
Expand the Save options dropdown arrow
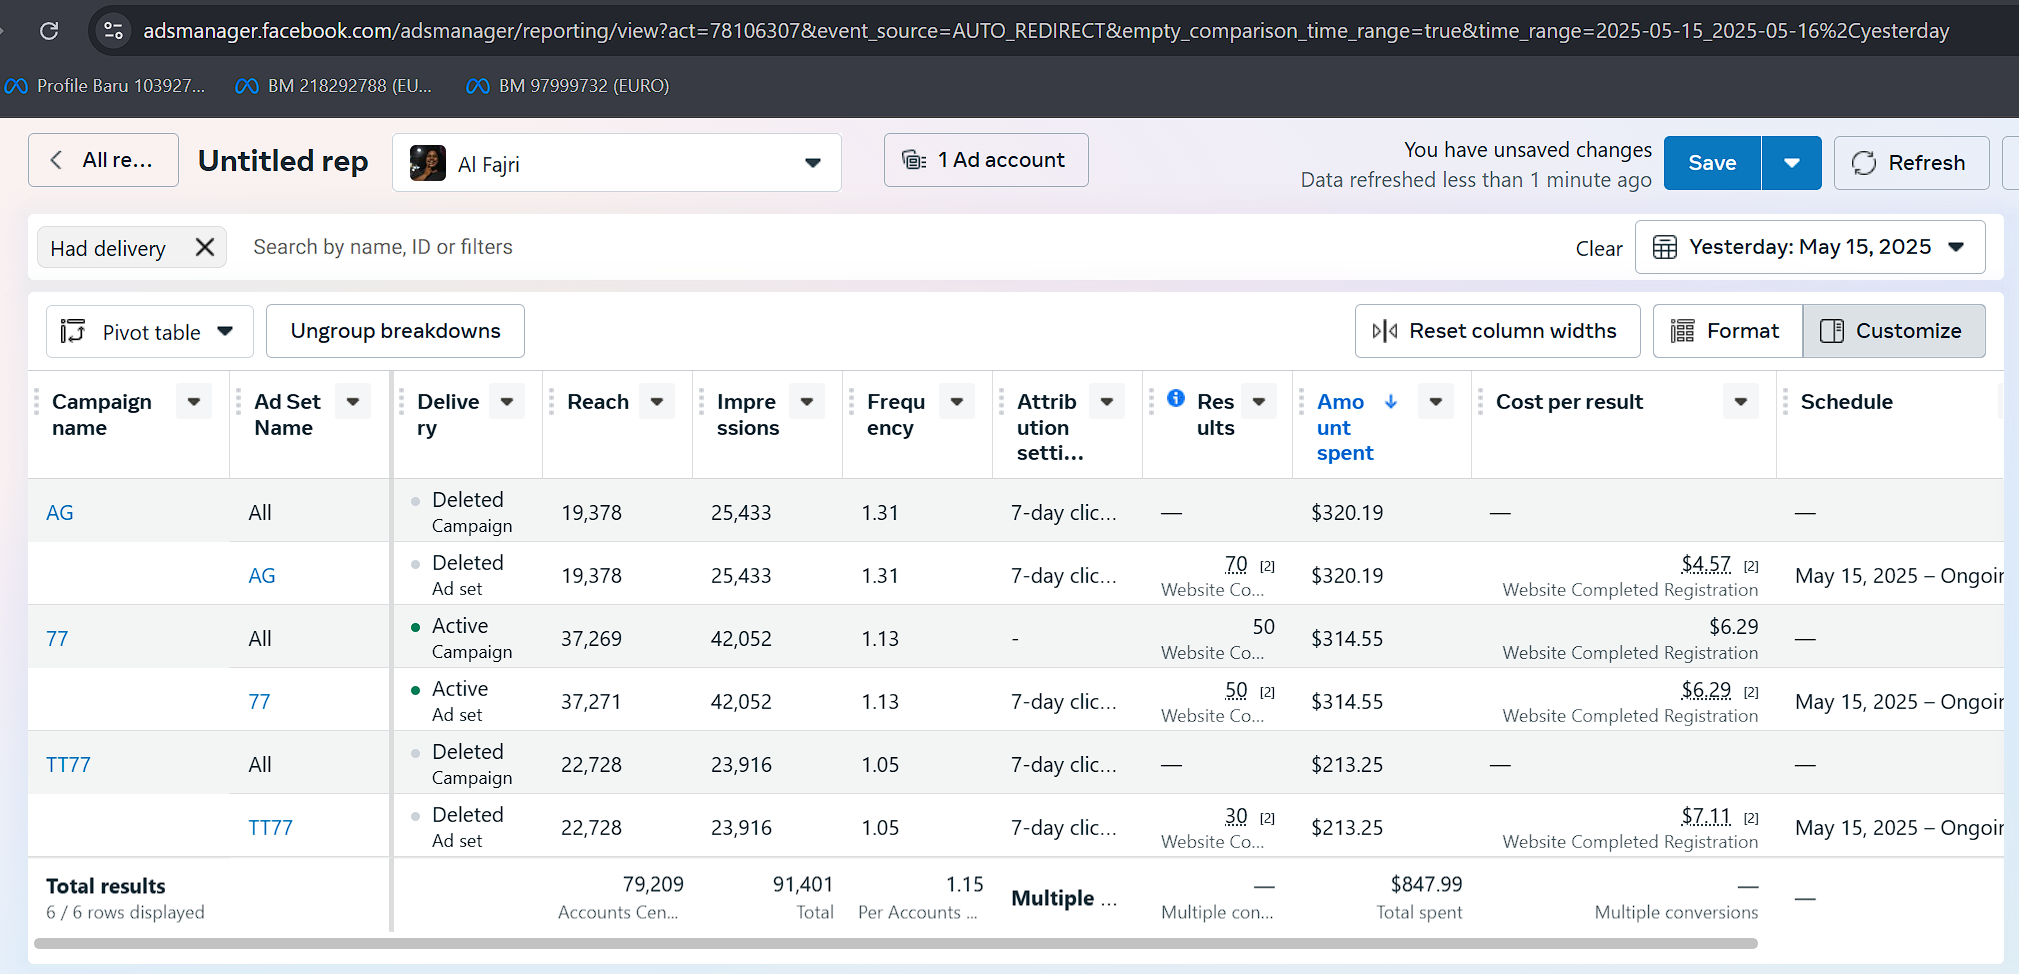point(1791,163)
